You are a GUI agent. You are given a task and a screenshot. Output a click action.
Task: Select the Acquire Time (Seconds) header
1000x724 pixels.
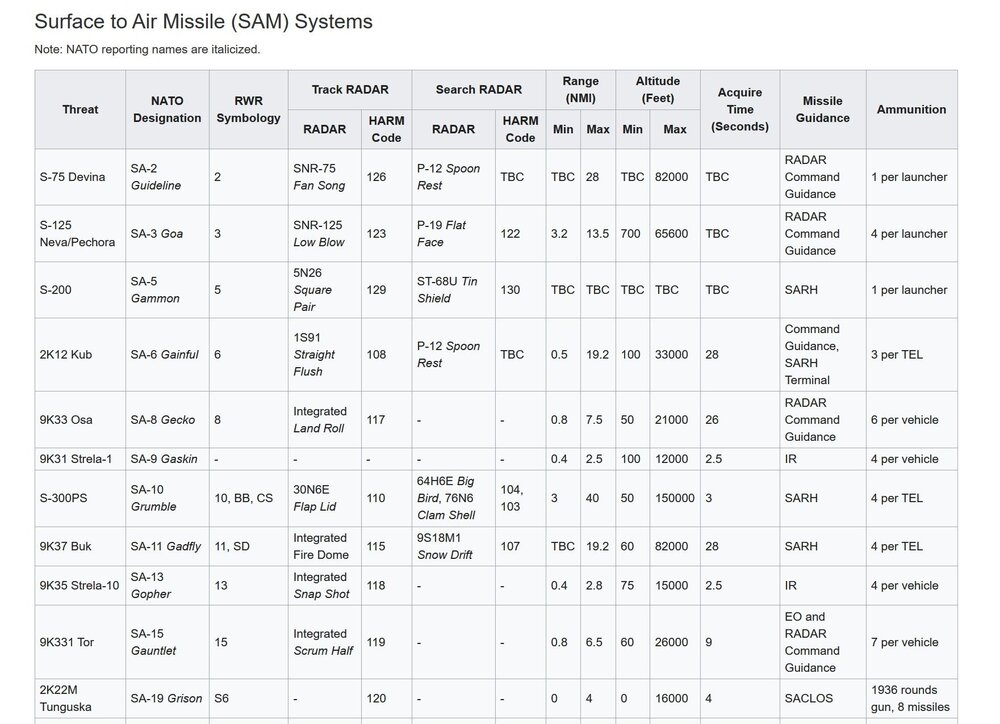(740, 109)
